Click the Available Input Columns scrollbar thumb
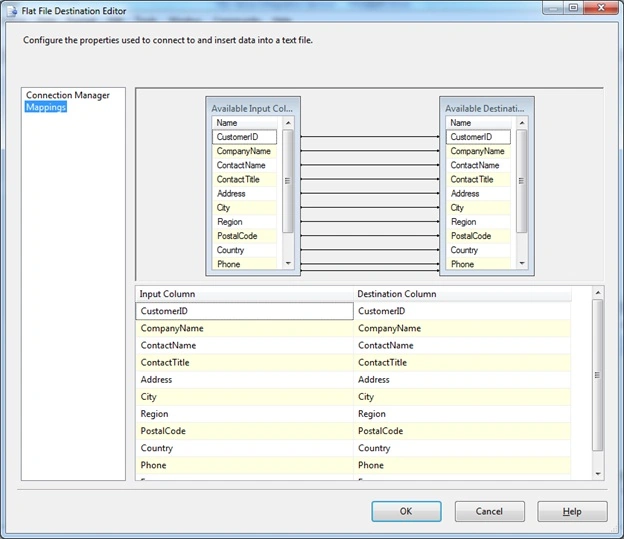 click(288, 181)
